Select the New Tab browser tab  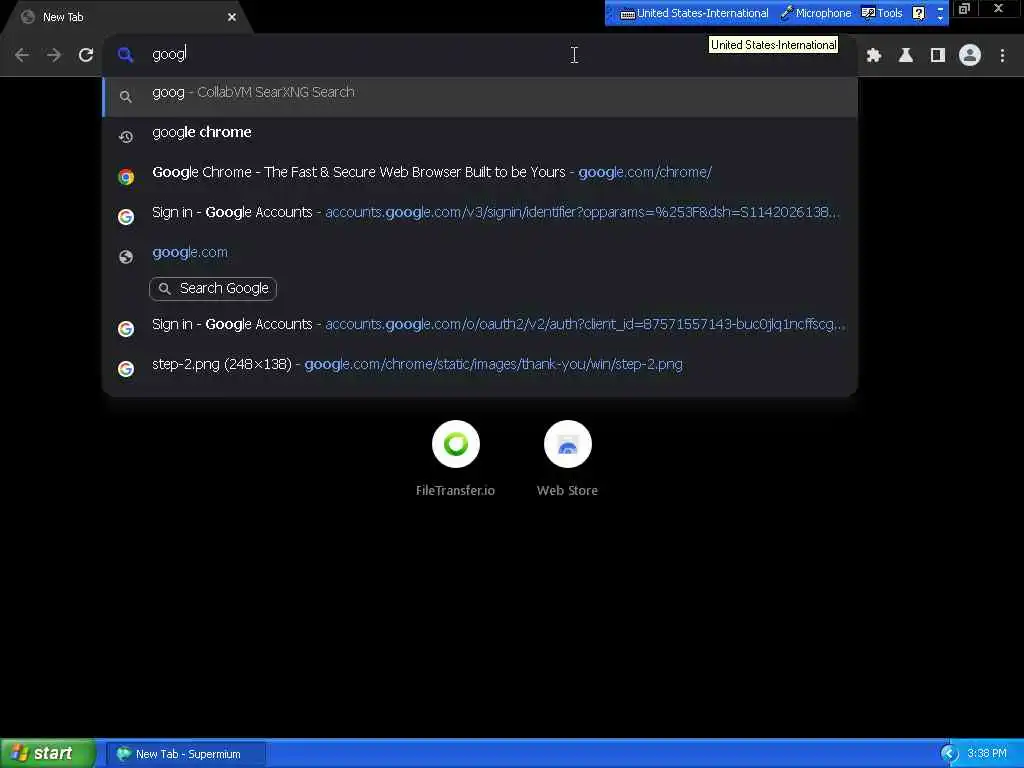coord(128,17)
